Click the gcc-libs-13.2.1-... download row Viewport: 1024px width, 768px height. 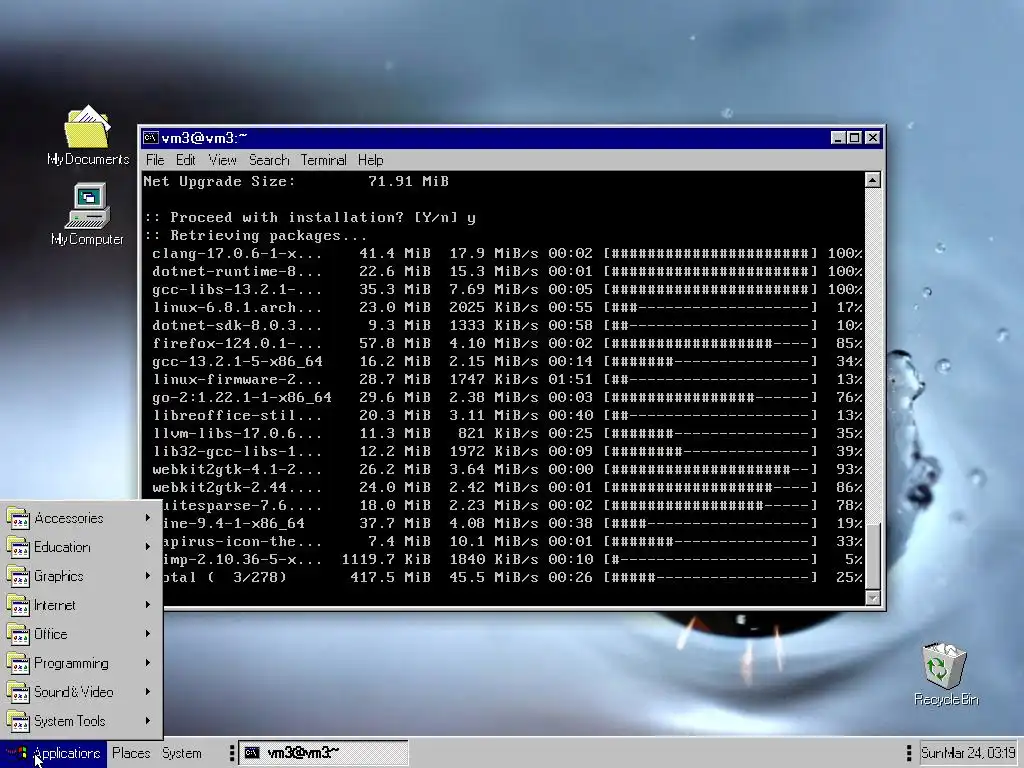click(507, 289)
